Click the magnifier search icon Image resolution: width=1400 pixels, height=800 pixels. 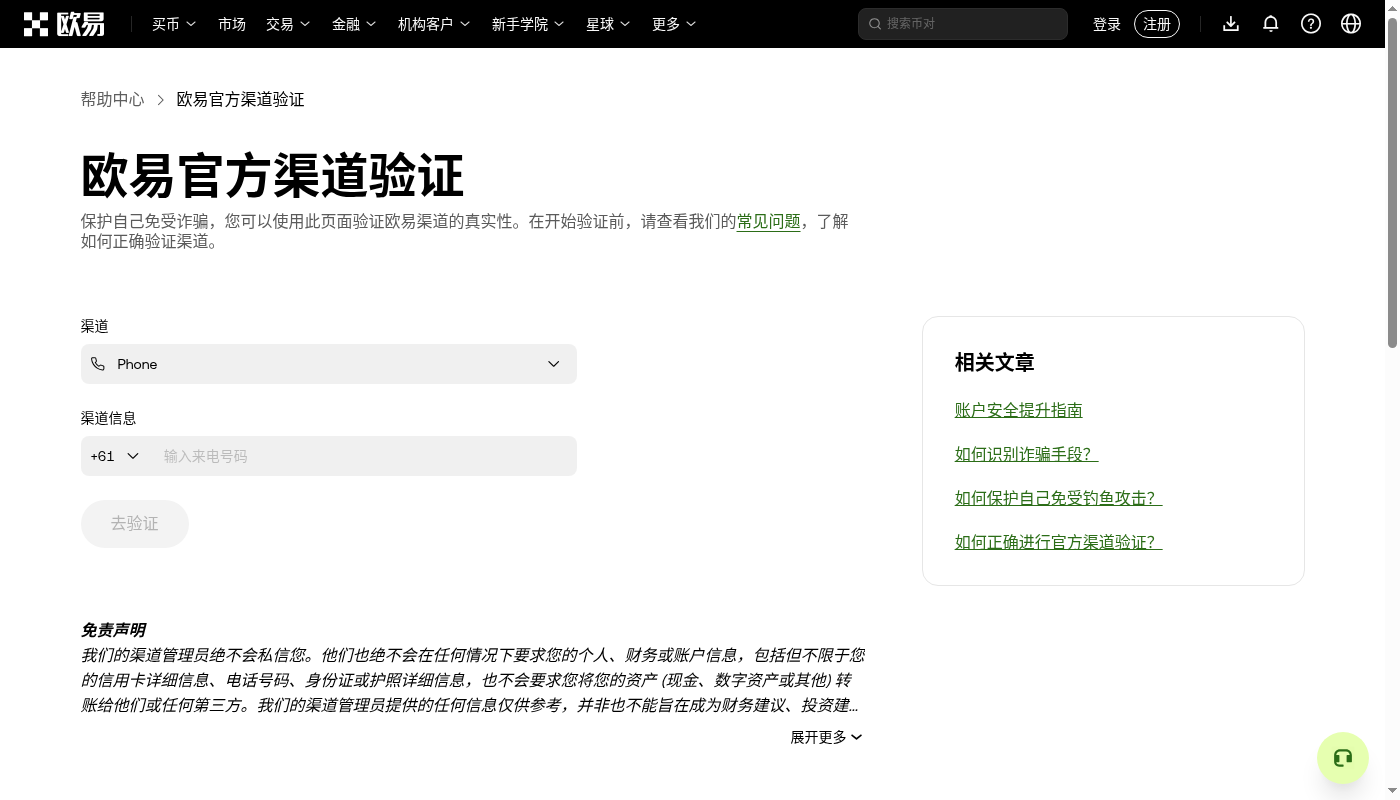tap(876, 24)
